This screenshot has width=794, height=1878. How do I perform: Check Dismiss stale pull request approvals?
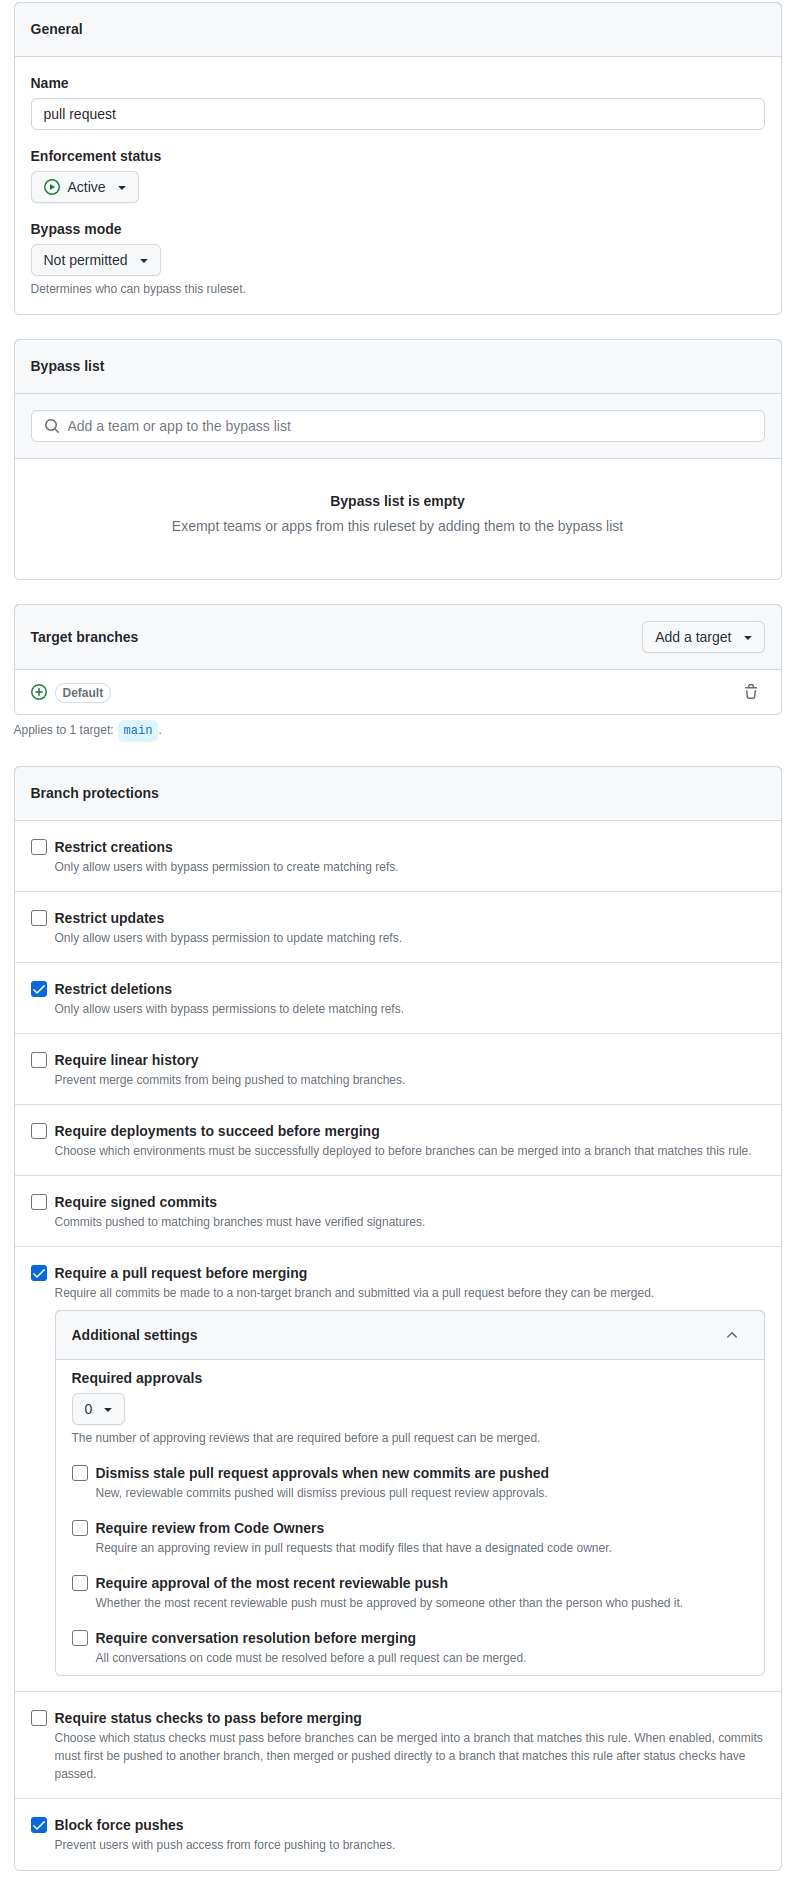pos(79,1472)
